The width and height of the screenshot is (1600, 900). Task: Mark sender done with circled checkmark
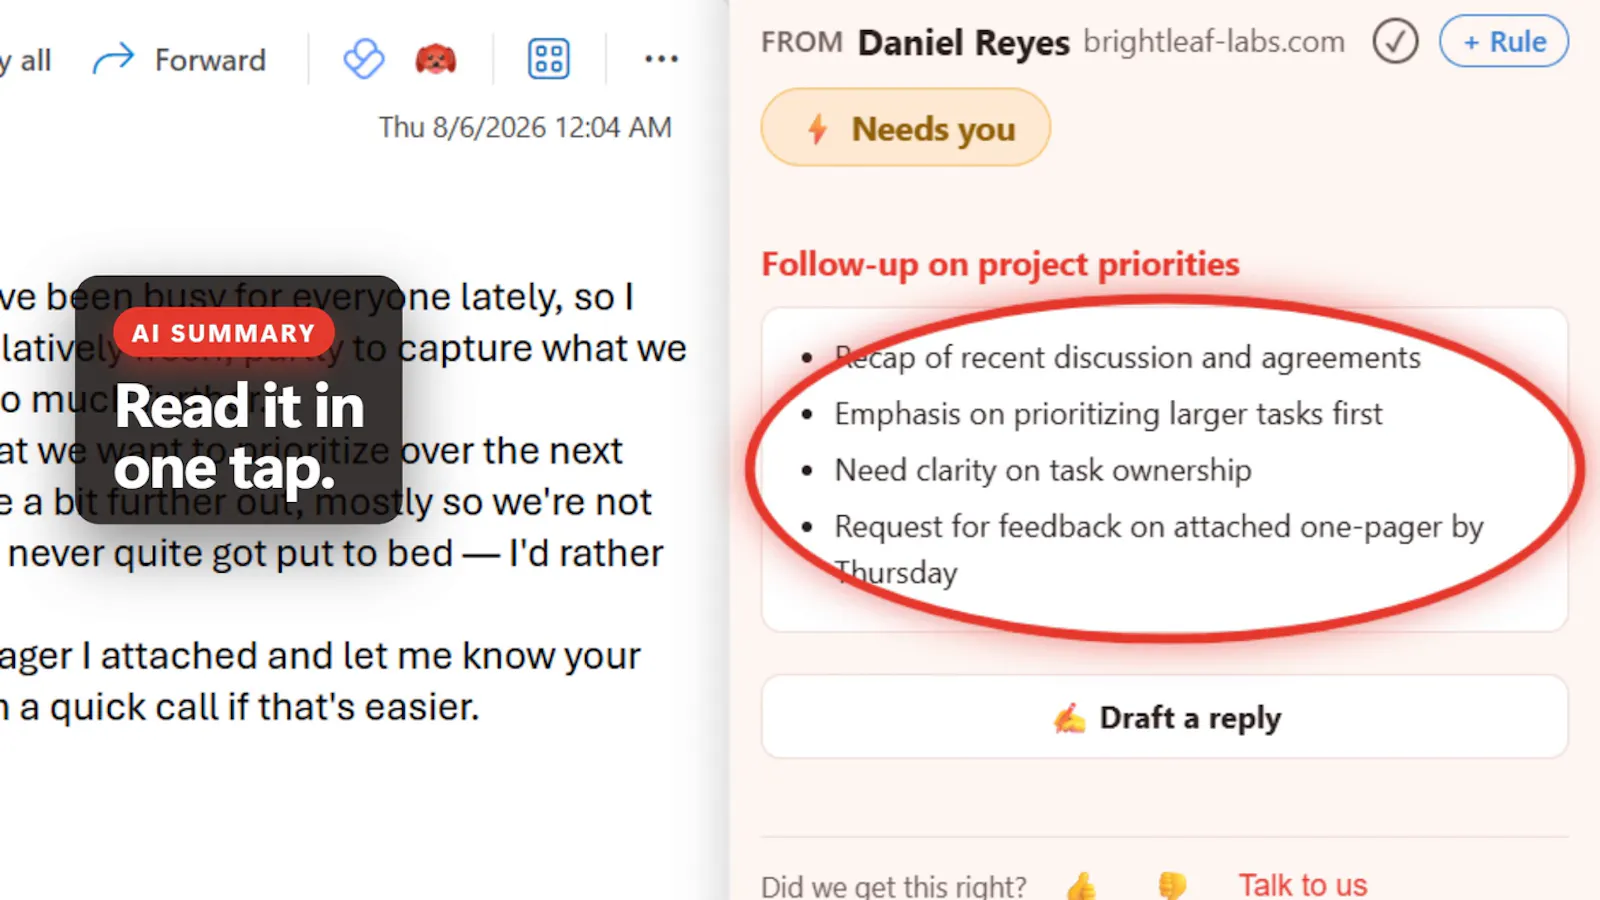click(1395, 42)
